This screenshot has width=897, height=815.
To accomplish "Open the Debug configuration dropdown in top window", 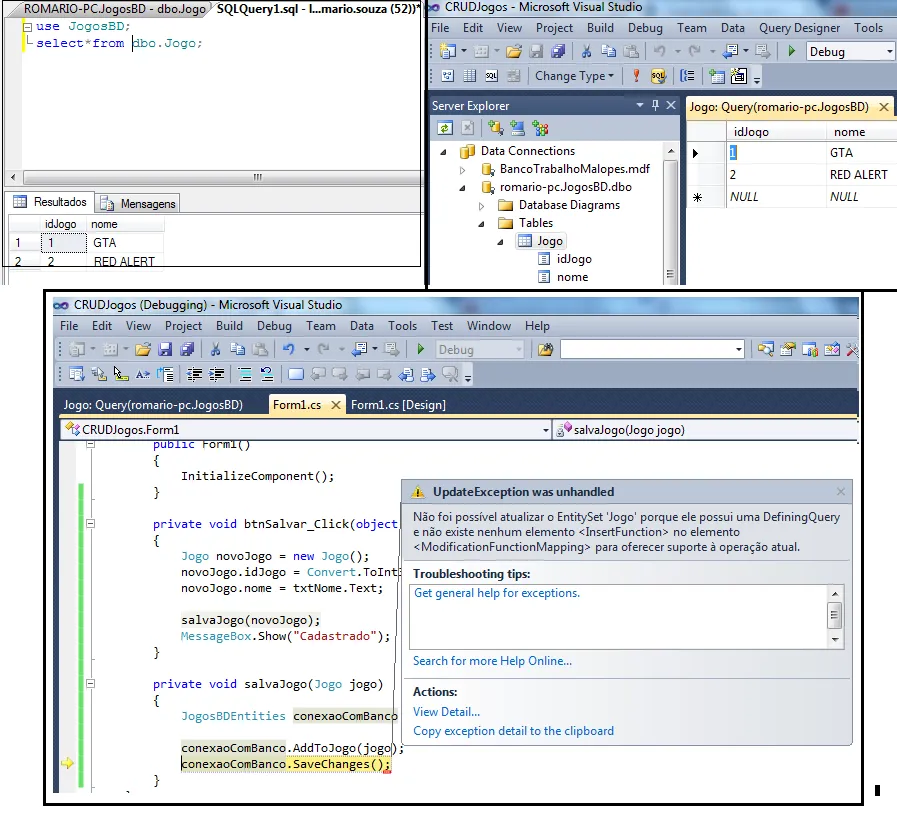I will [x=889, y=52].
